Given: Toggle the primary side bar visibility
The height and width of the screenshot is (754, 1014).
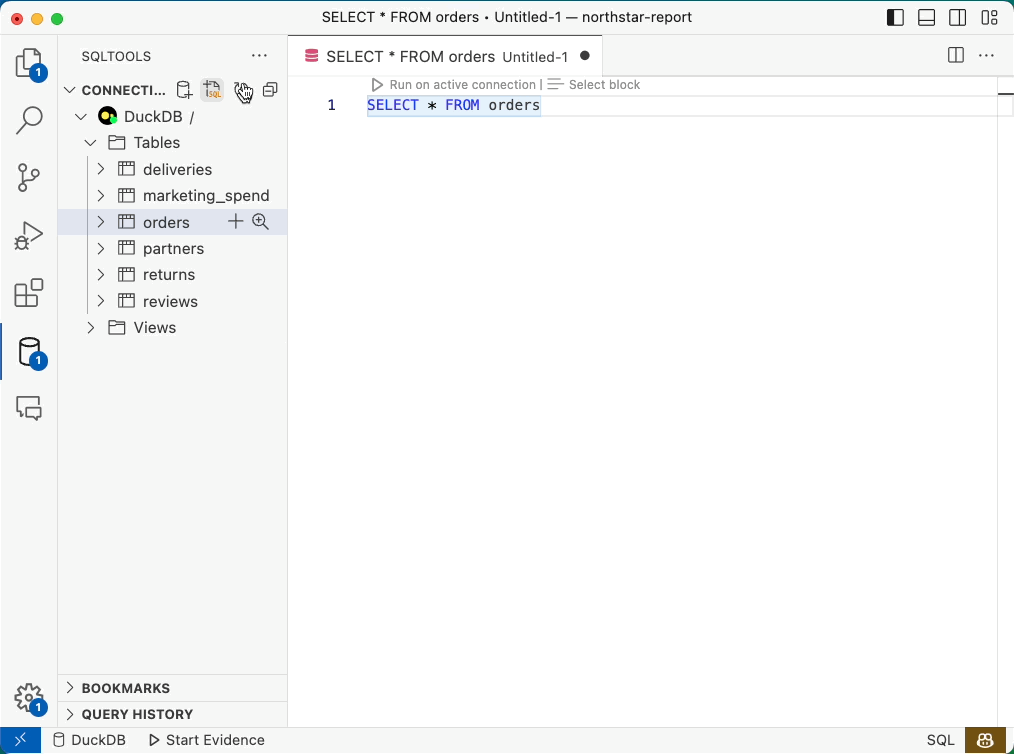Looking at the screenshot, I should click(895, 17).
